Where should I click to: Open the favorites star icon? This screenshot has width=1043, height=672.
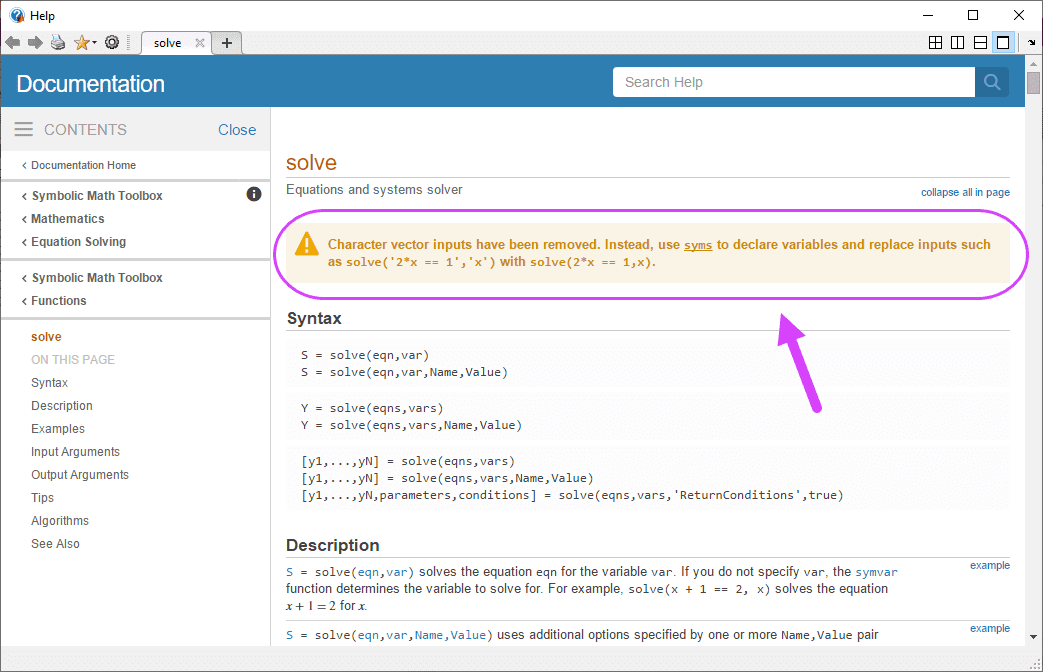(x=82, y=43)
